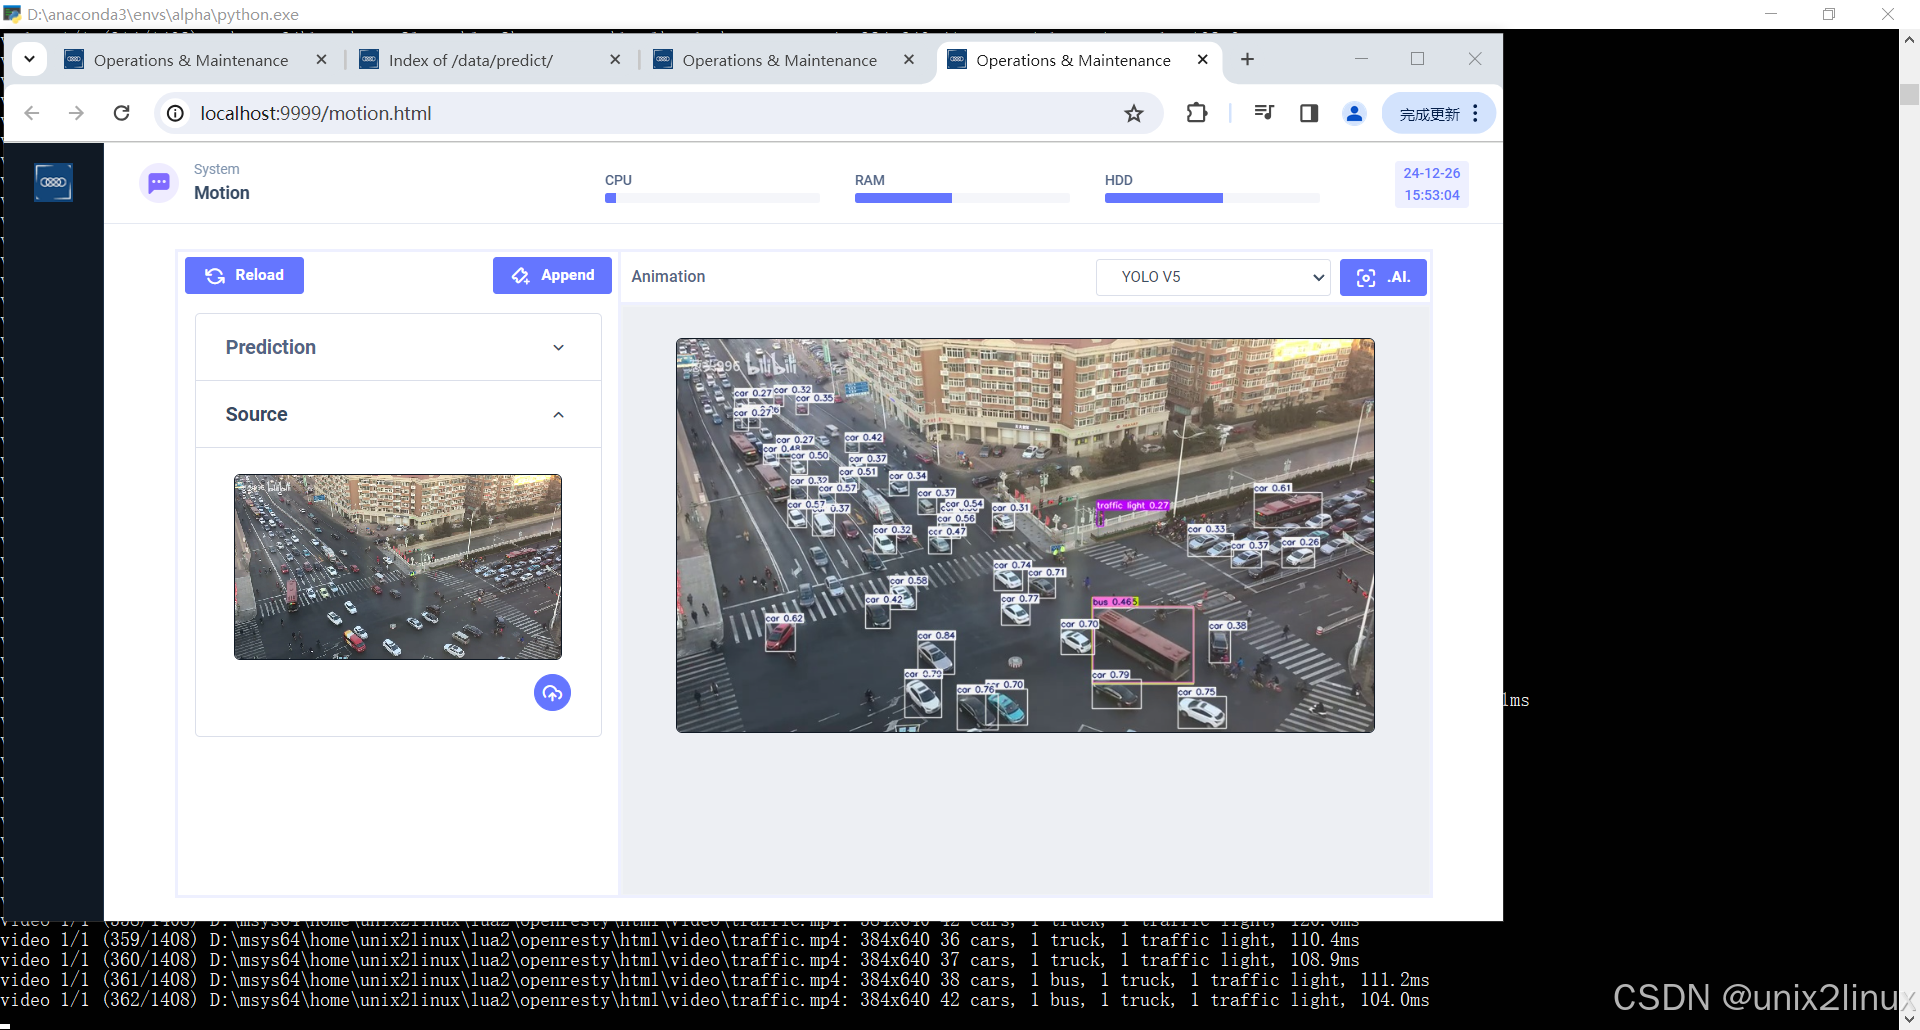Screen dimensions: 1920x1030
Task: Close the first Operations & Maintenance tab
Action: point(321,59)
